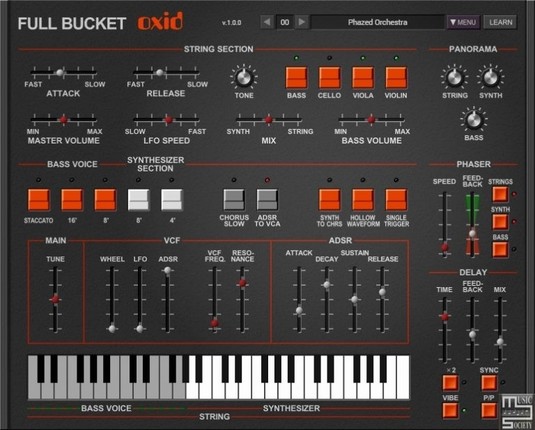The width and height of the screenshot is (535, 430).
Task: Click the LEARN button
Action: [x=500, y=23]
